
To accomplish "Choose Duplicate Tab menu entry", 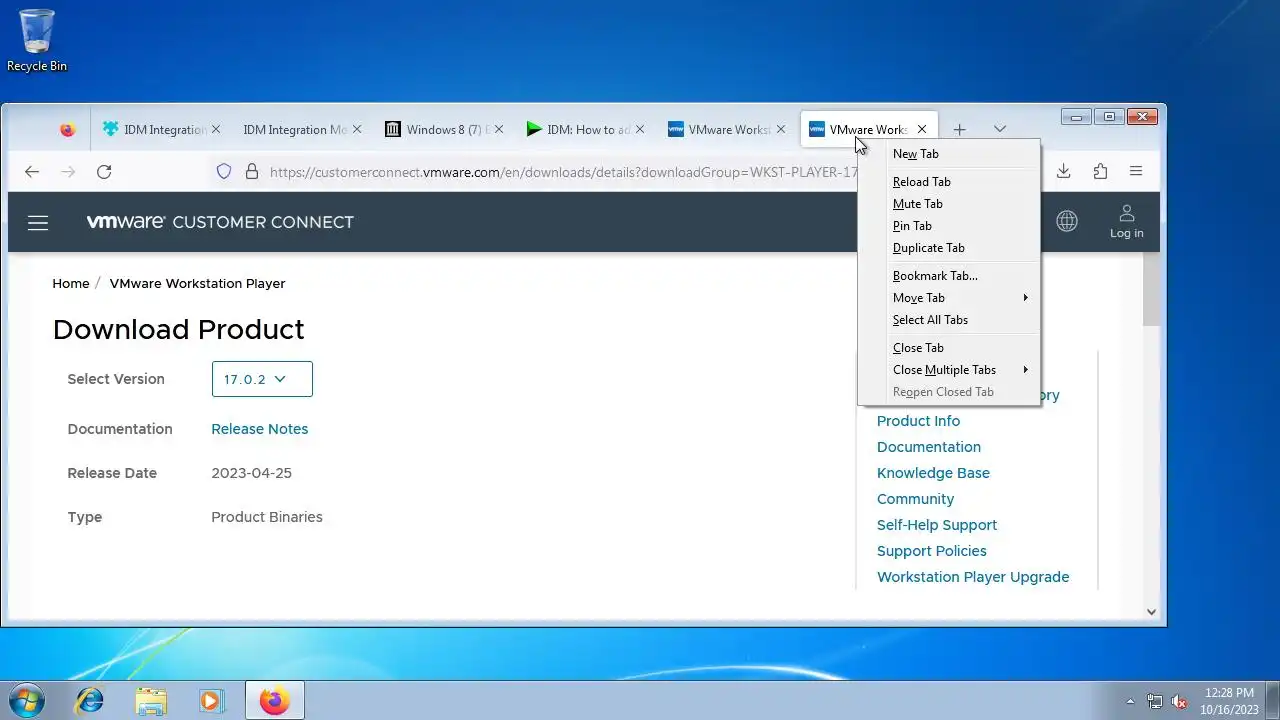I will click(949, 248).
